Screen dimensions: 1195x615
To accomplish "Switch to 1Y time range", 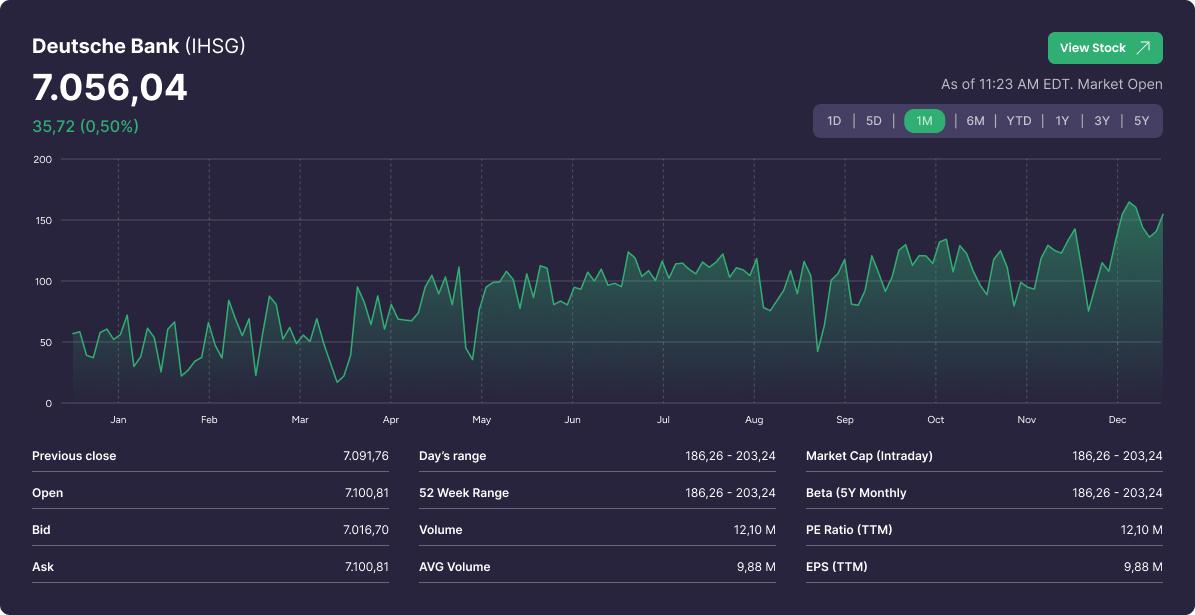I will click(1062, 121).
